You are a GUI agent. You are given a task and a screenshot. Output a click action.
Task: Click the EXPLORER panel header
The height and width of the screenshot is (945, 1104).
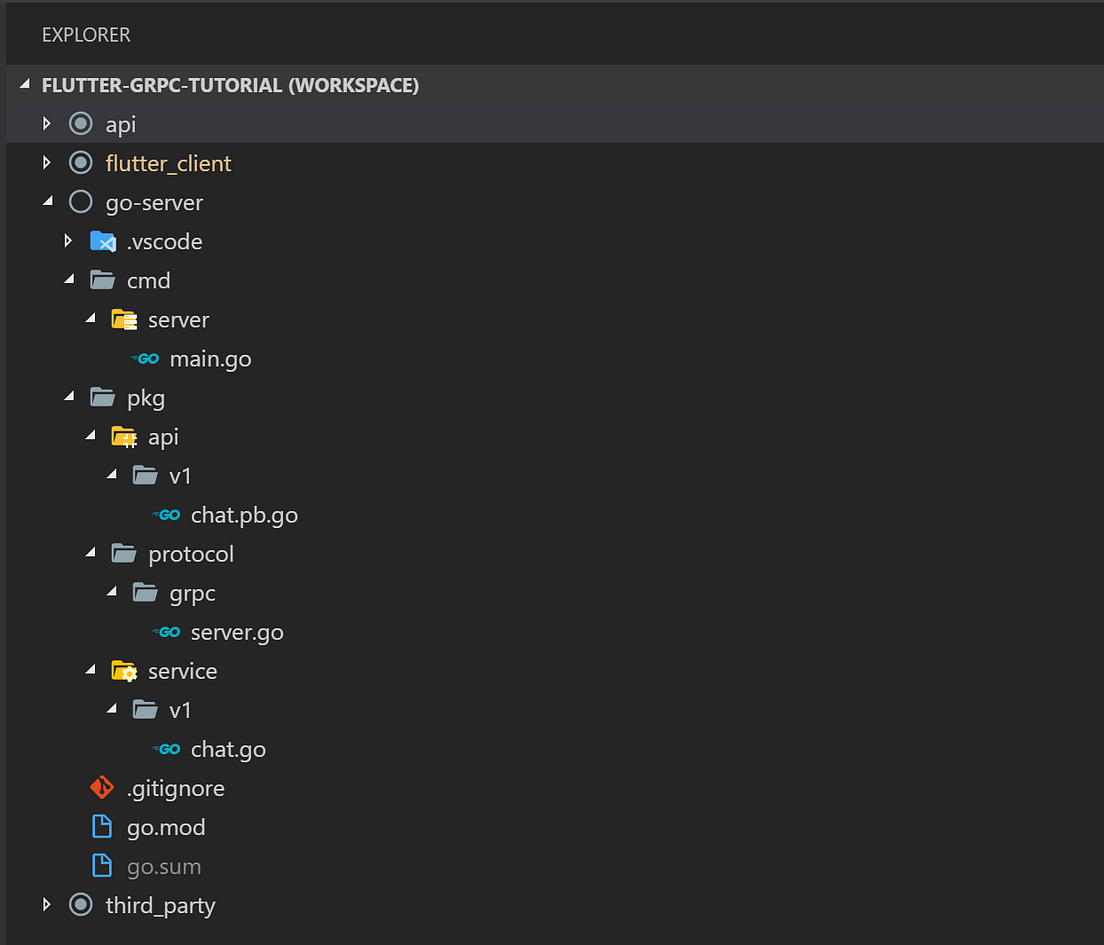(x=86, y=34)
